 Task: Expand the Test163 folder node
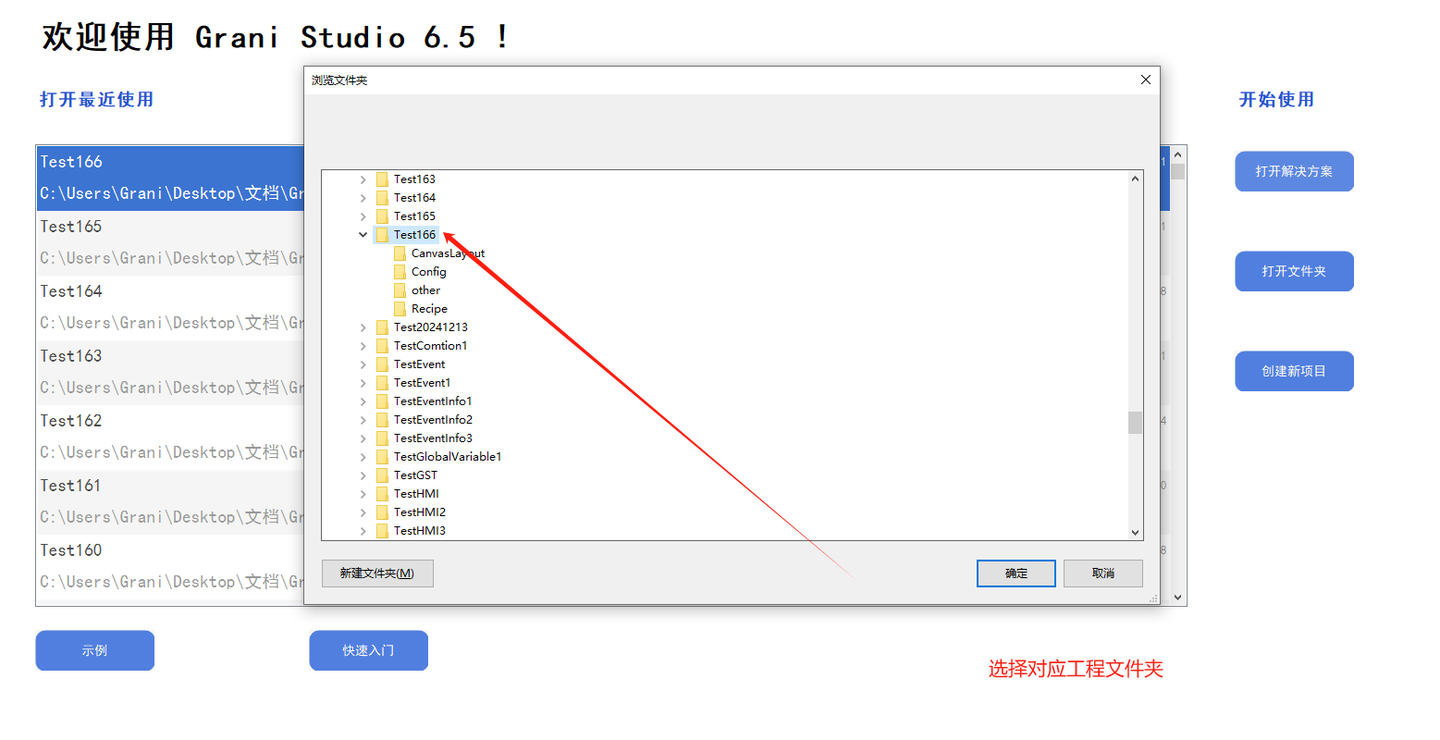tap(363, 179)
